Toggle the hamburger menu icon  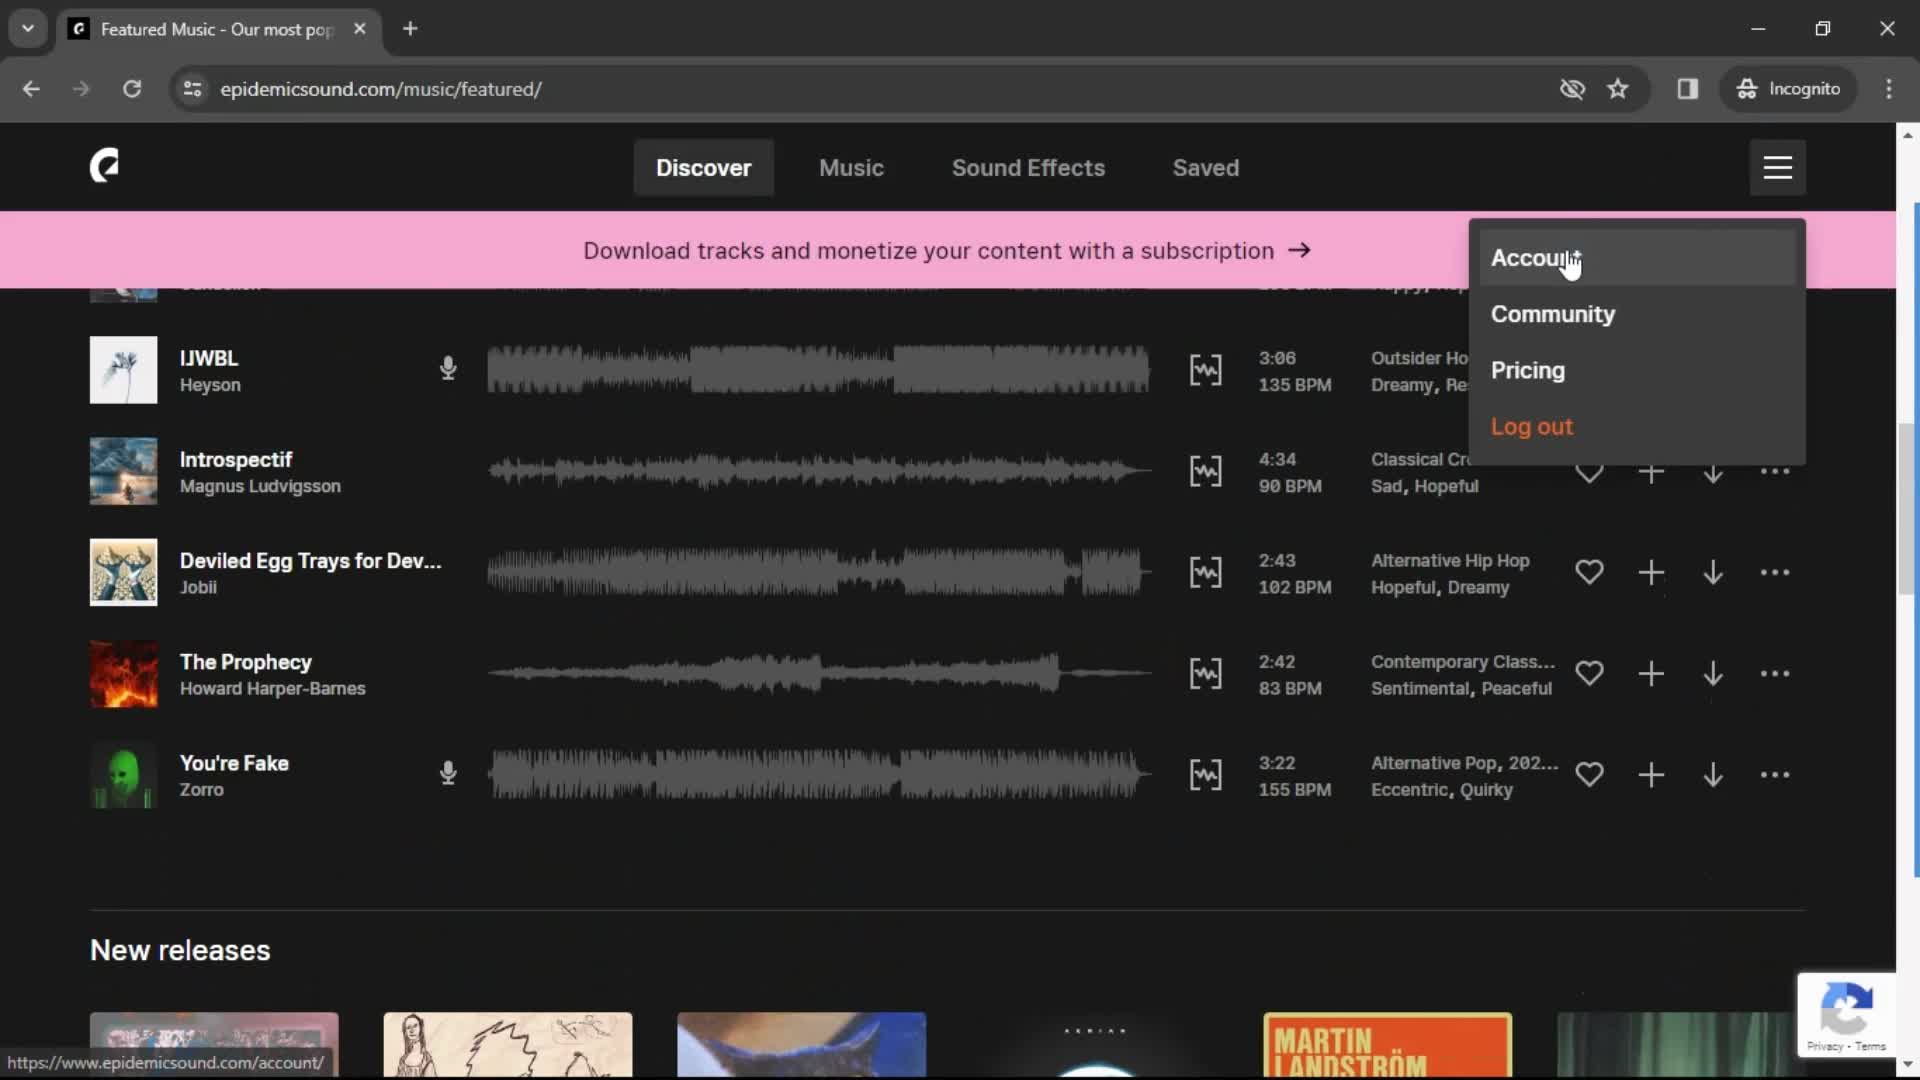[1777, 167]
